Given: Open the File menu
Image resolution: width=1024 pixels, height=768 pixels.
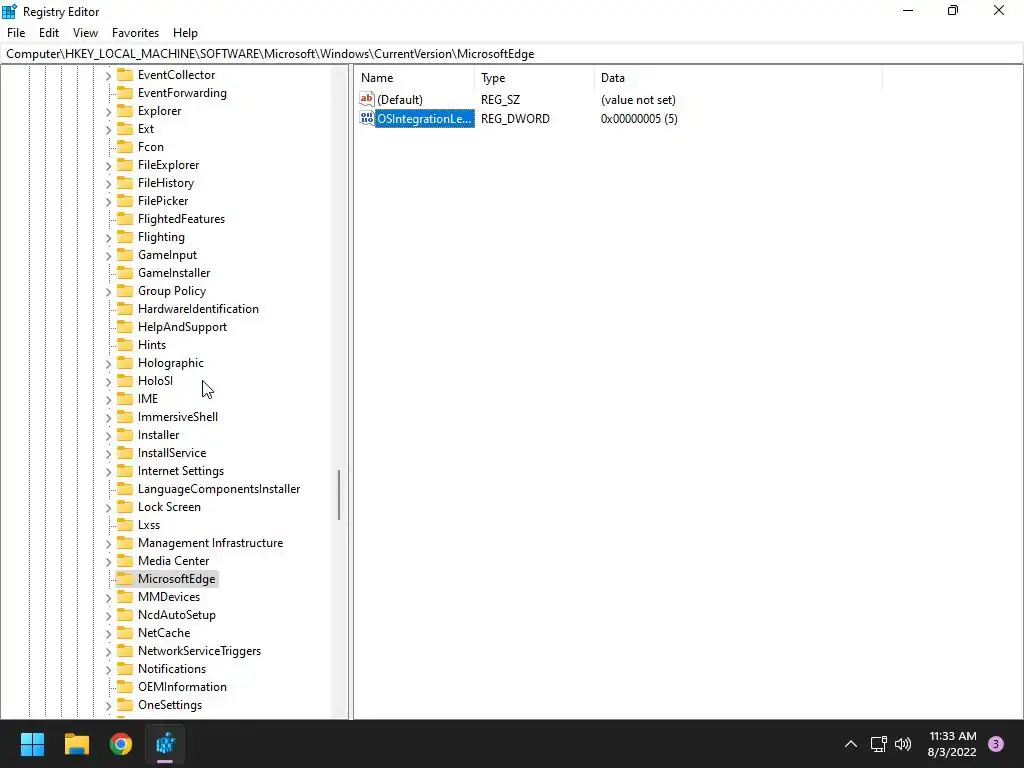Looking at the screenshot, I should (16, 33).
